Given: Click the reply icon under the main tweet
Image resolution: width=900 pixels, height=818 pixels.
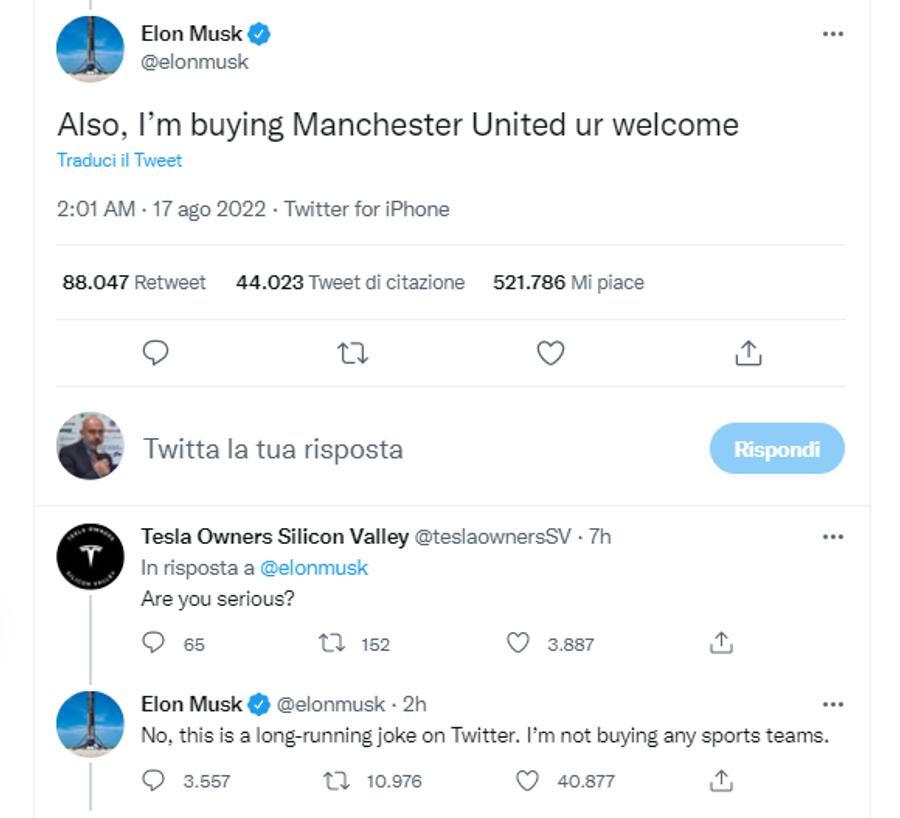Looking at the screenshot, I should pos(155,352).
